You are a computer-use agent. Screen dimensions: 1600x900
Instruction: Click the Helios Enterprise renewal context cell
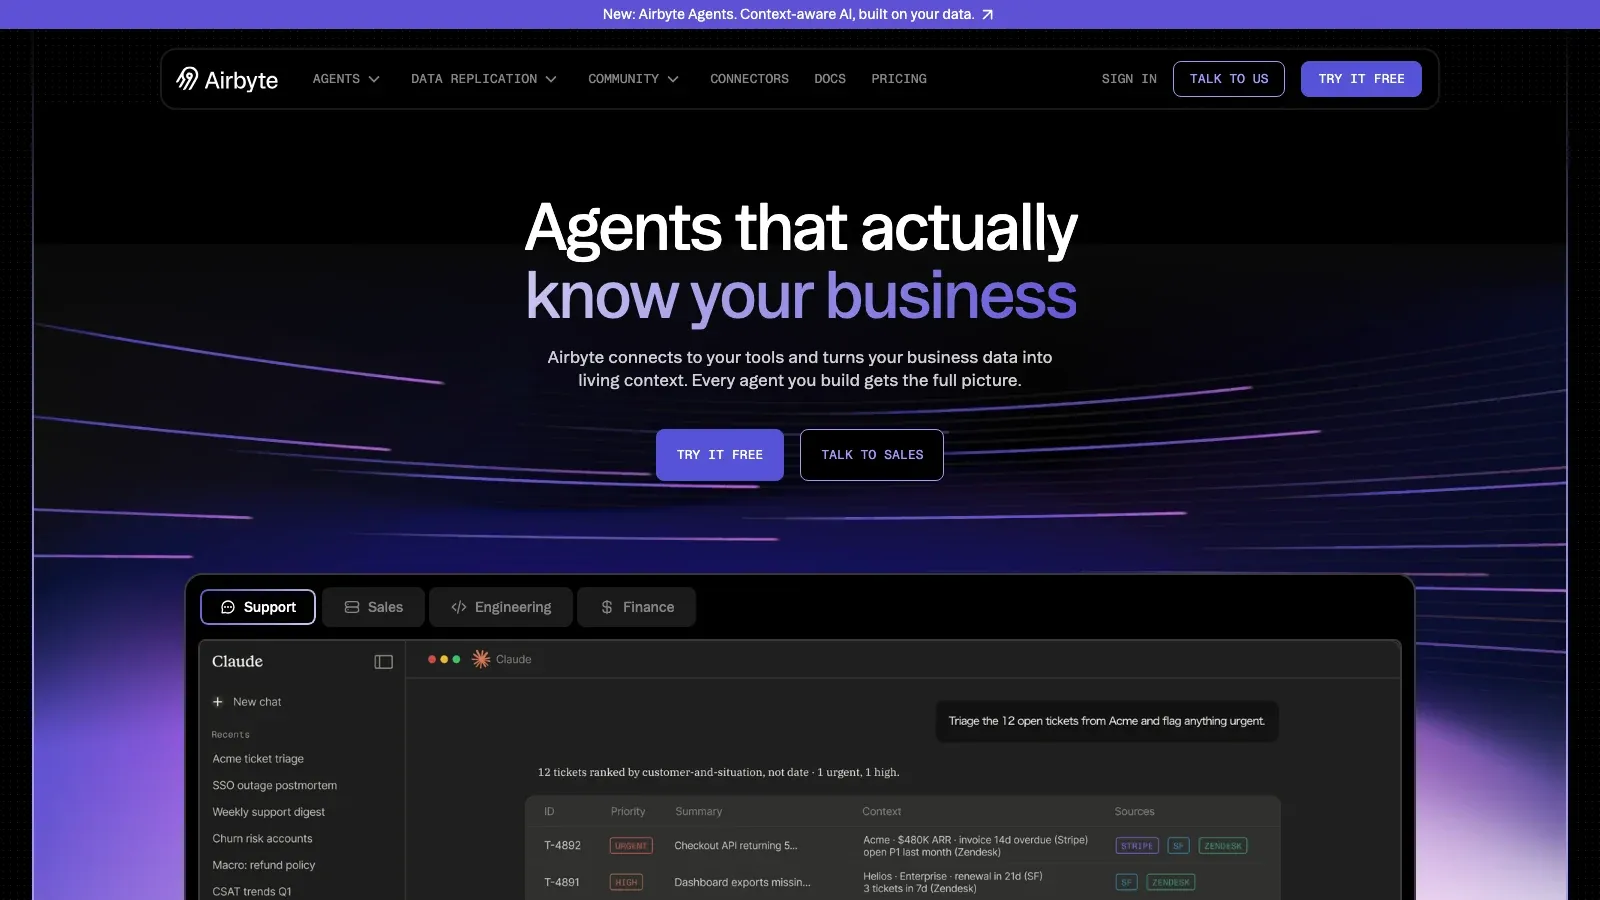[953, 882]
